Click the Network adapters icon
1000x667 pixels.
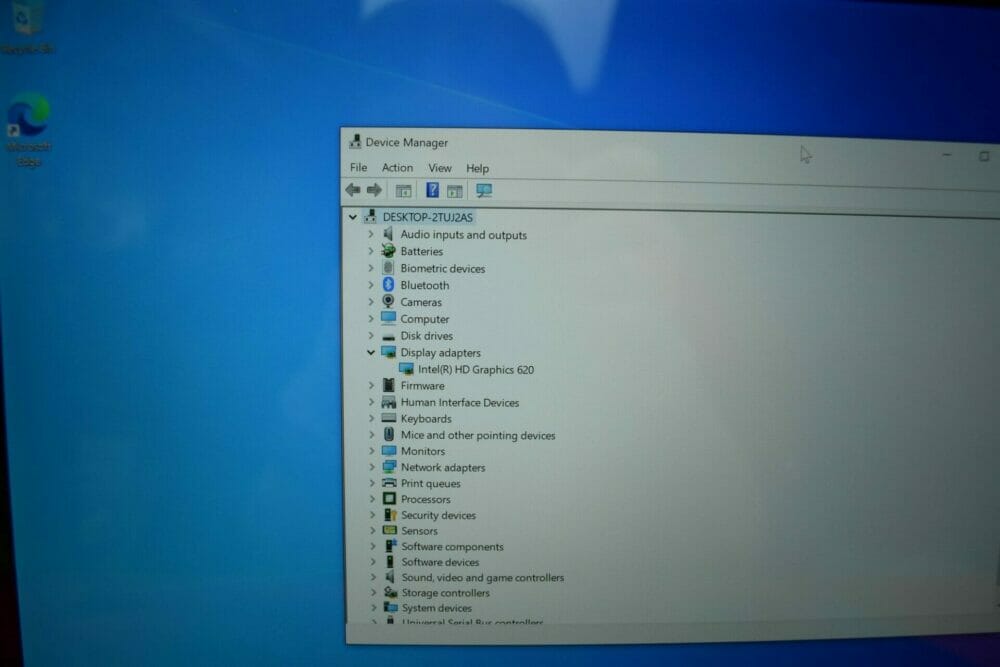(389, 467)
